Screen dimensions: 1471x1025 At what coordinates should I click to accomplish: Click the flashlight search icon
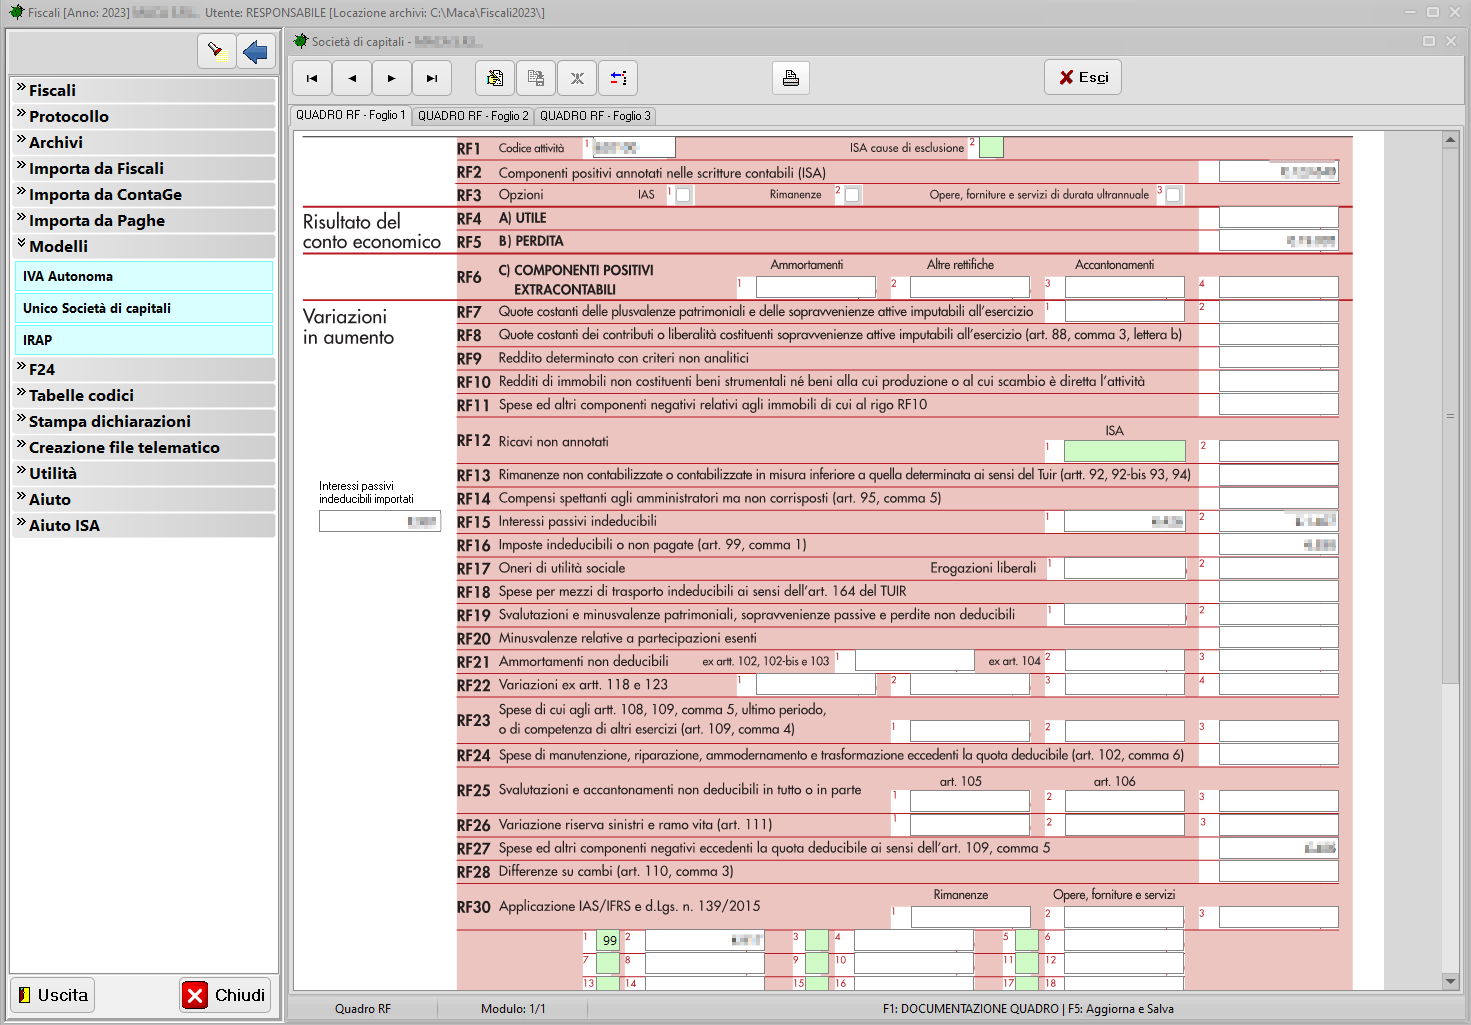pos(215,51)
